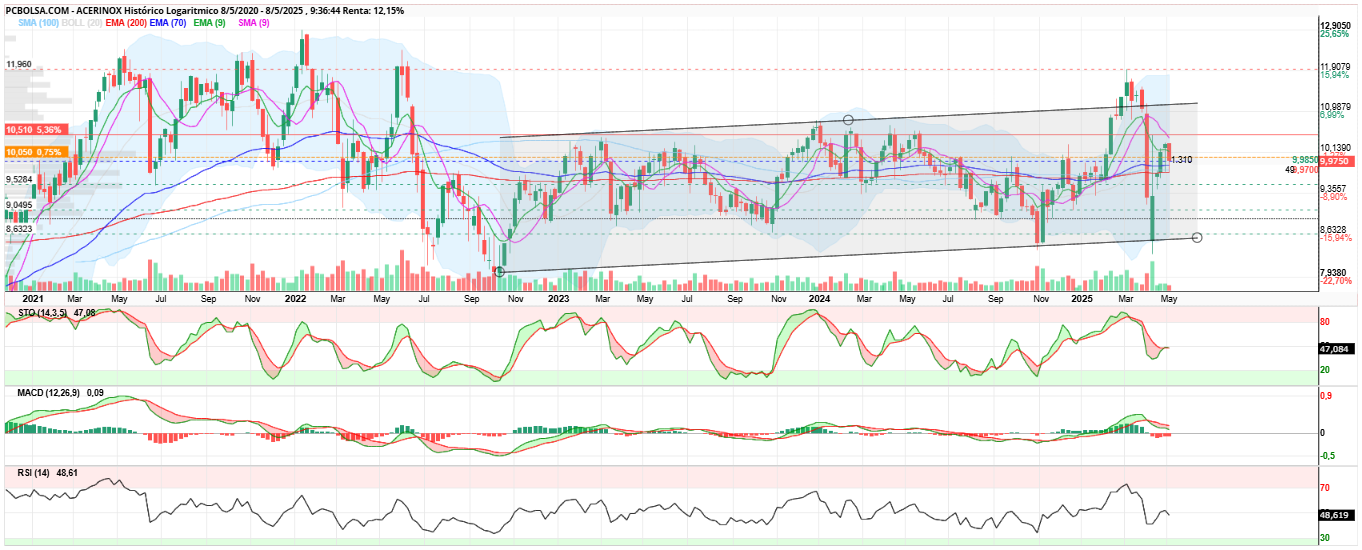
Task: Click the 2024 year label on time axis
Action: pyautogui.click(x=819, y=299)
